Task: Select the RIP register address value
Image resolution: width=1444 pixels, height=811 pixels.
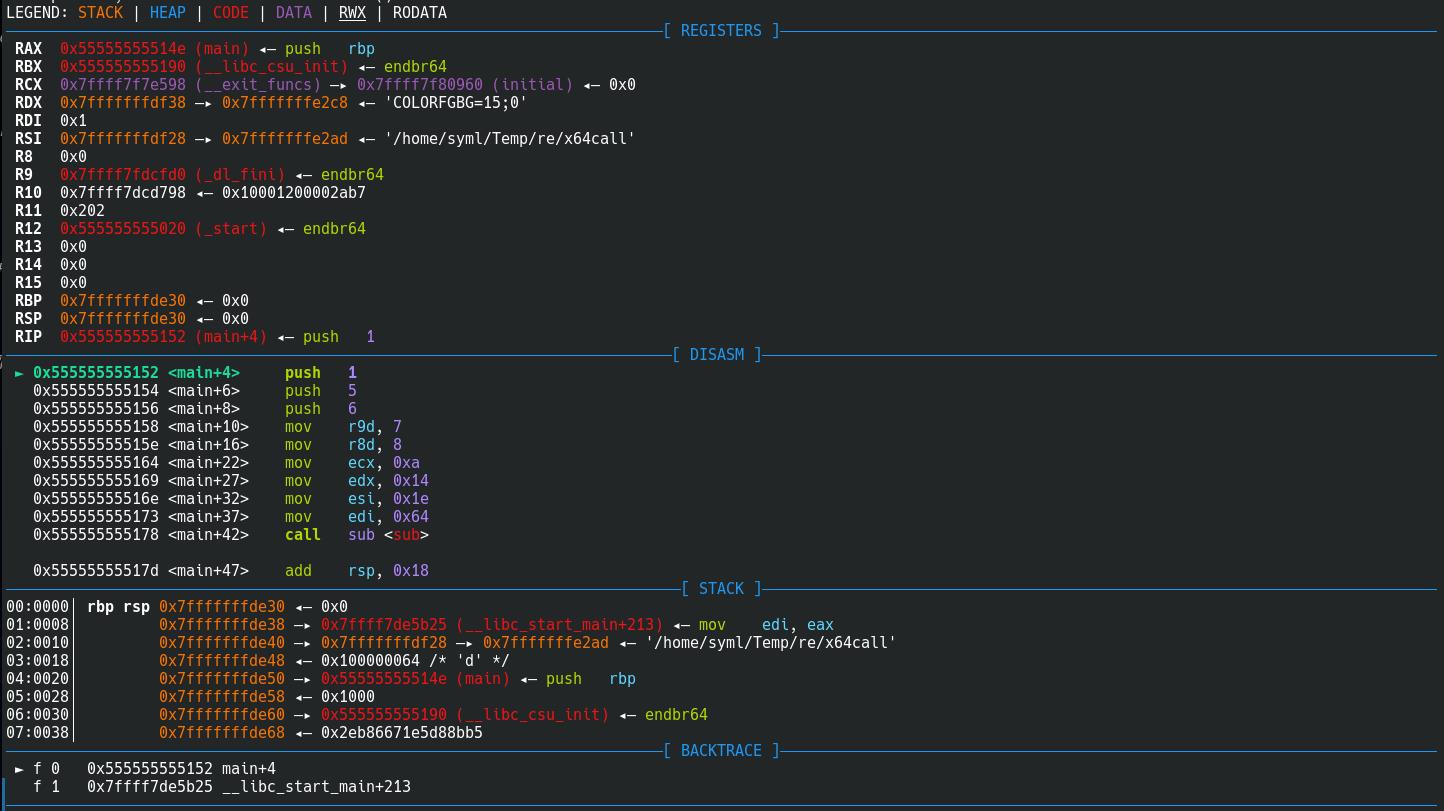Action: click(x=122, y=337)
